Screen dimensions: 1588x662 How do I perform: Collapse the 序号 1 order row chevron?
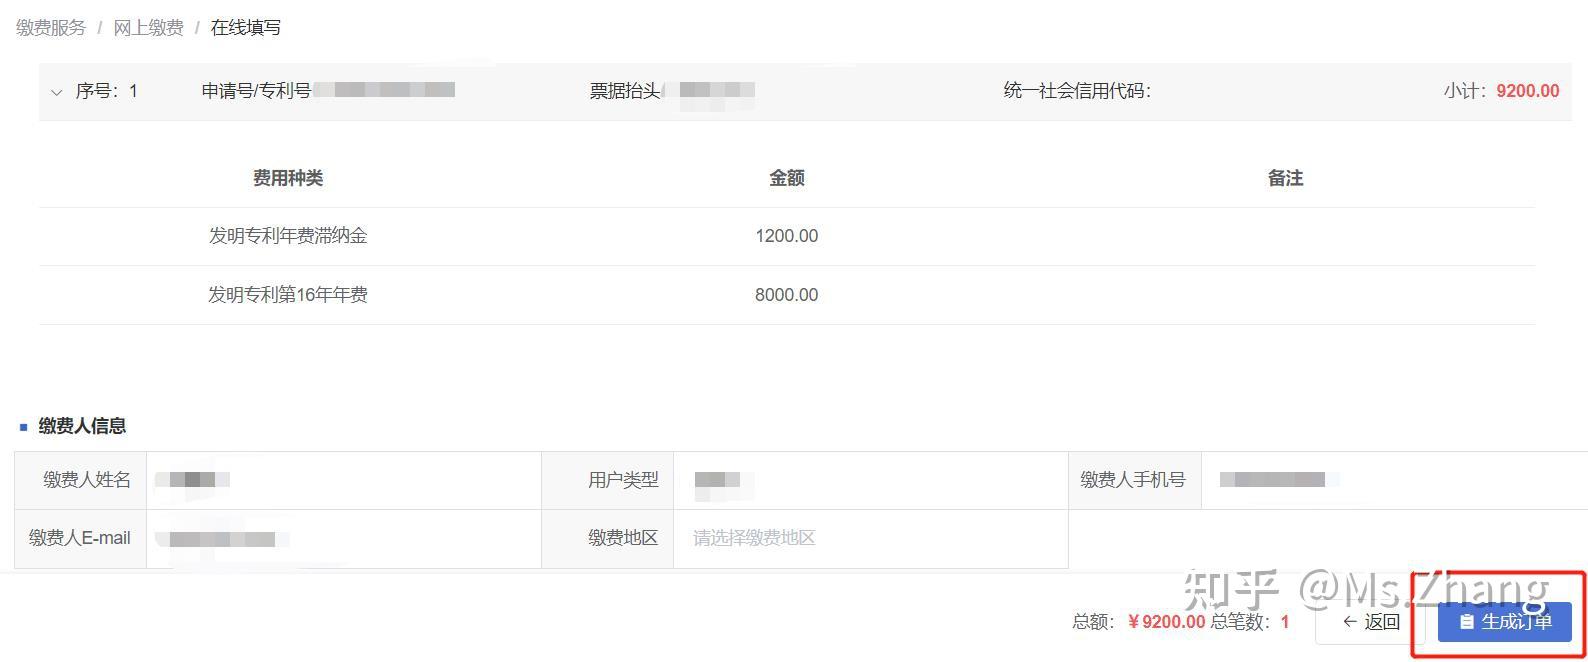pos(56,92)
